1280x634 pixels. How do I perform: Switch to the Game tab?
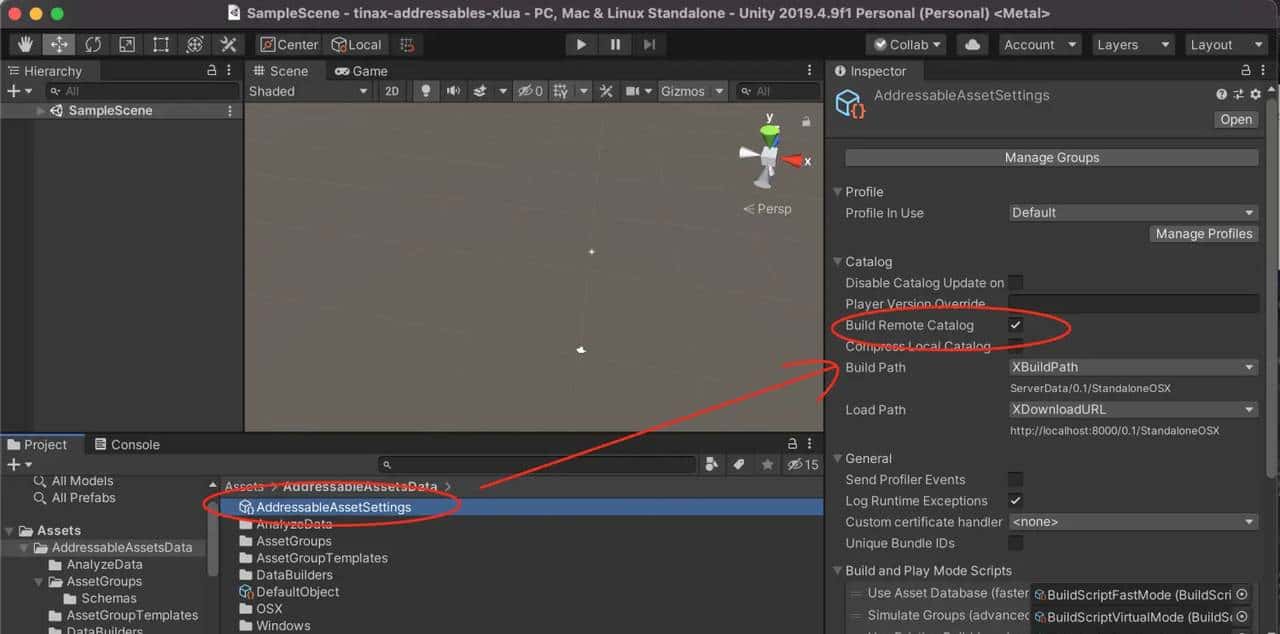(x=360, y=70)
